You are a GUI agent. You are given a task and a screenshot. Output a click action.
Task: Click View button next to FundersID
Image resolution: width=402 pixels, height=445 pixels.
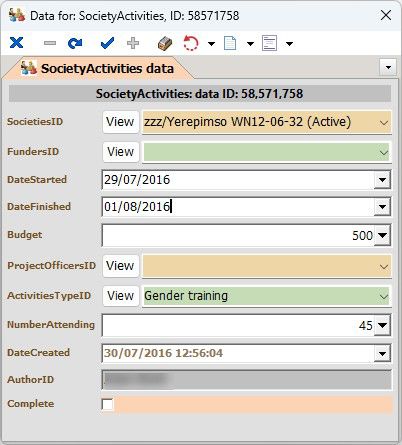(x=121, y=152)
